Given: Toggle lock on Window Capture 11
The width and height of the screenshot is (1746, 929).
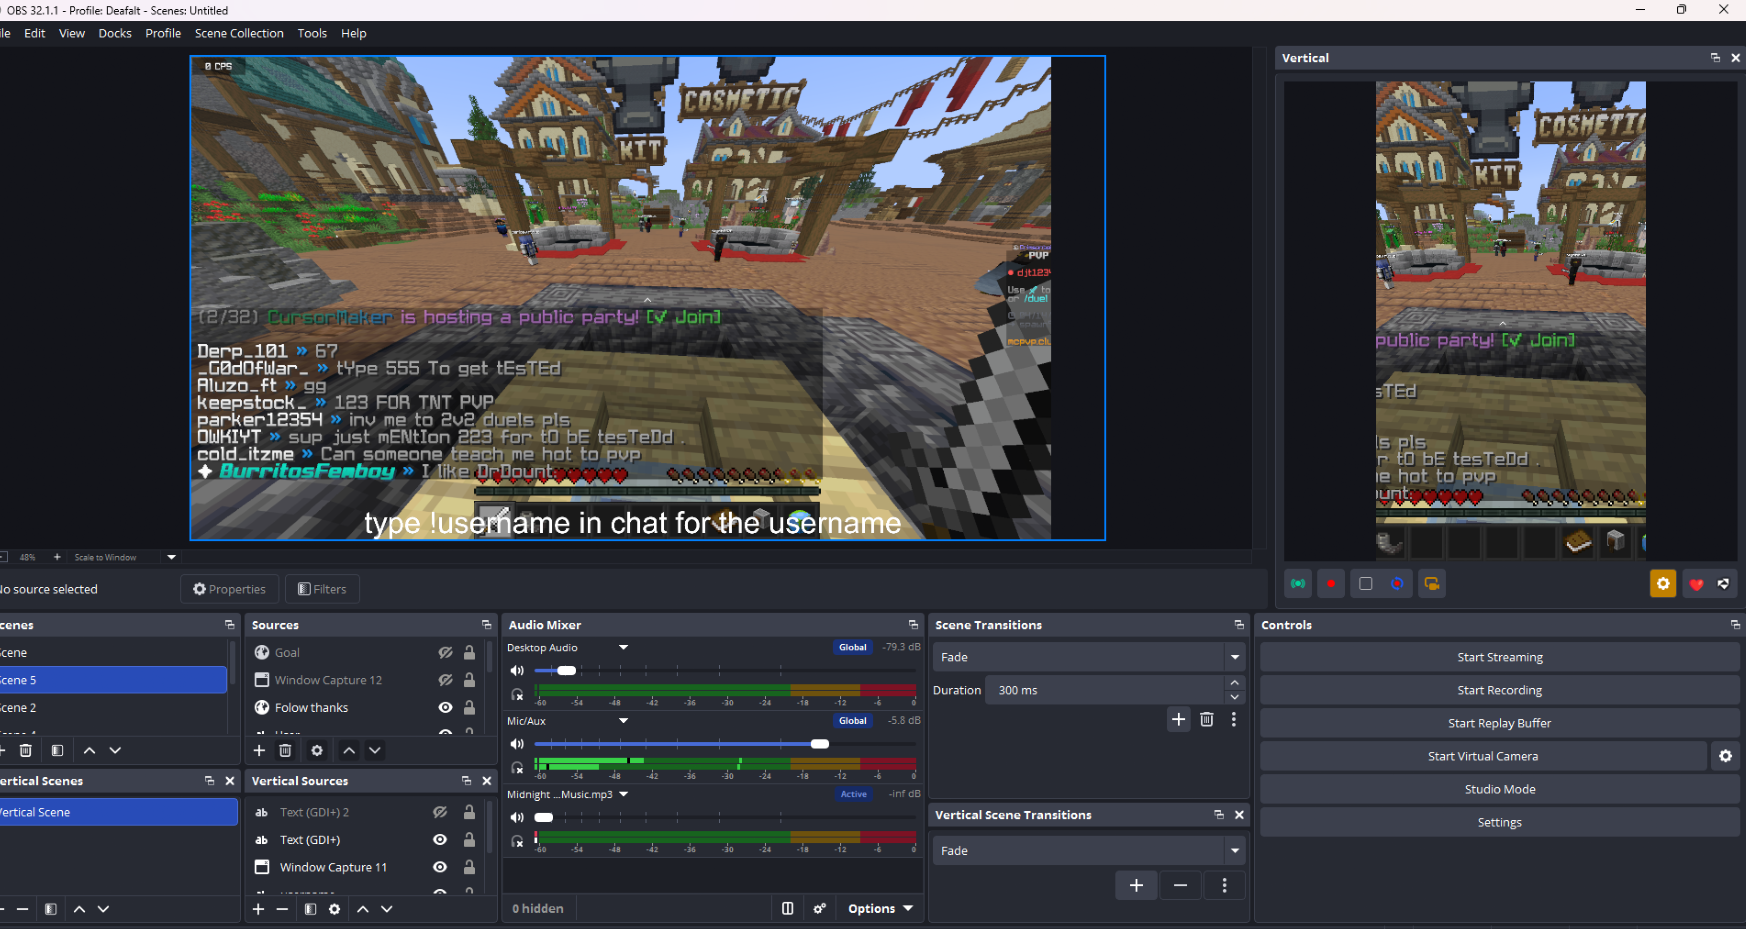Looking at the screenshot, I should tap(469, 867).
